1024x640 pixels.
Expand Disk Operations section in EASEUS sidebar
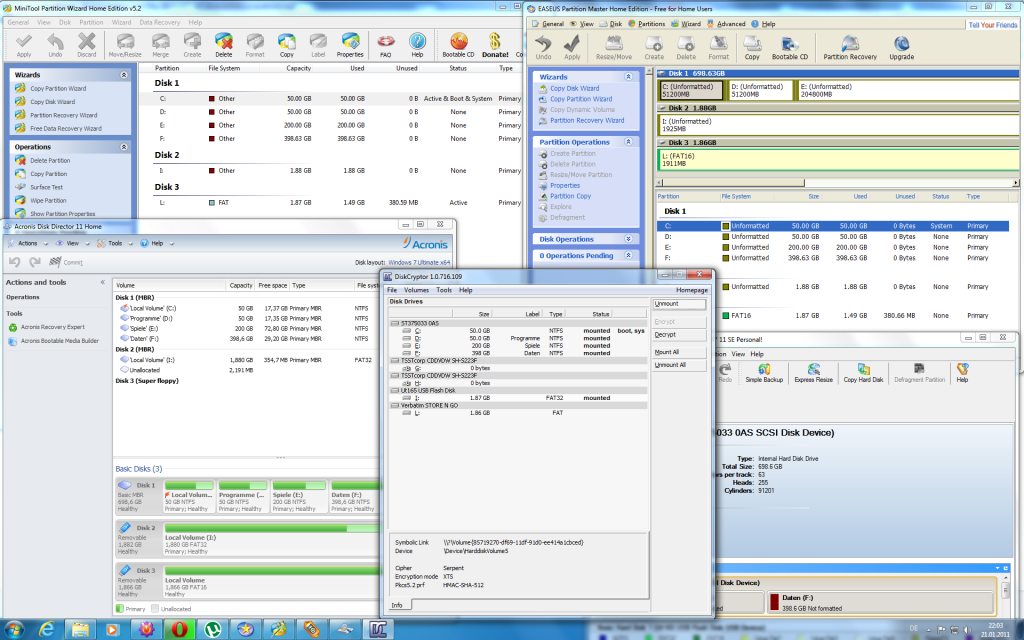coord(627,239)
